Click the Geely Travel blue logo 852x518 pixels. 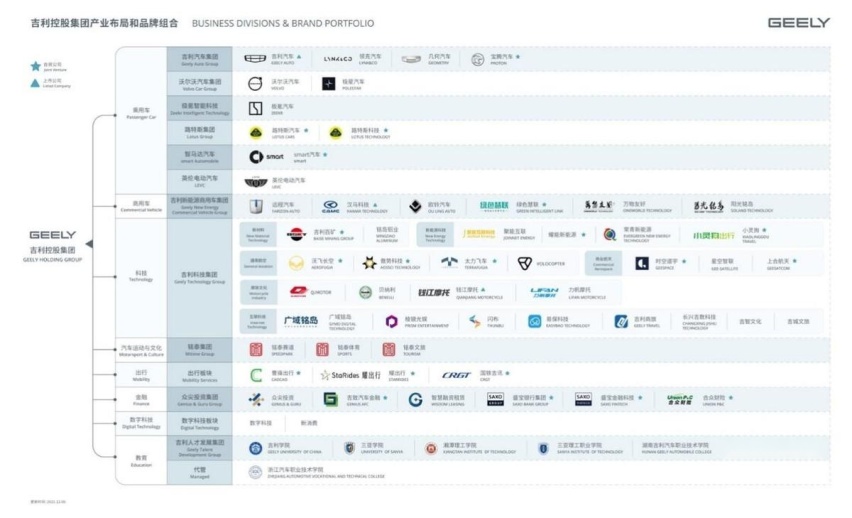pyautogui.click(x=621, y=321)
